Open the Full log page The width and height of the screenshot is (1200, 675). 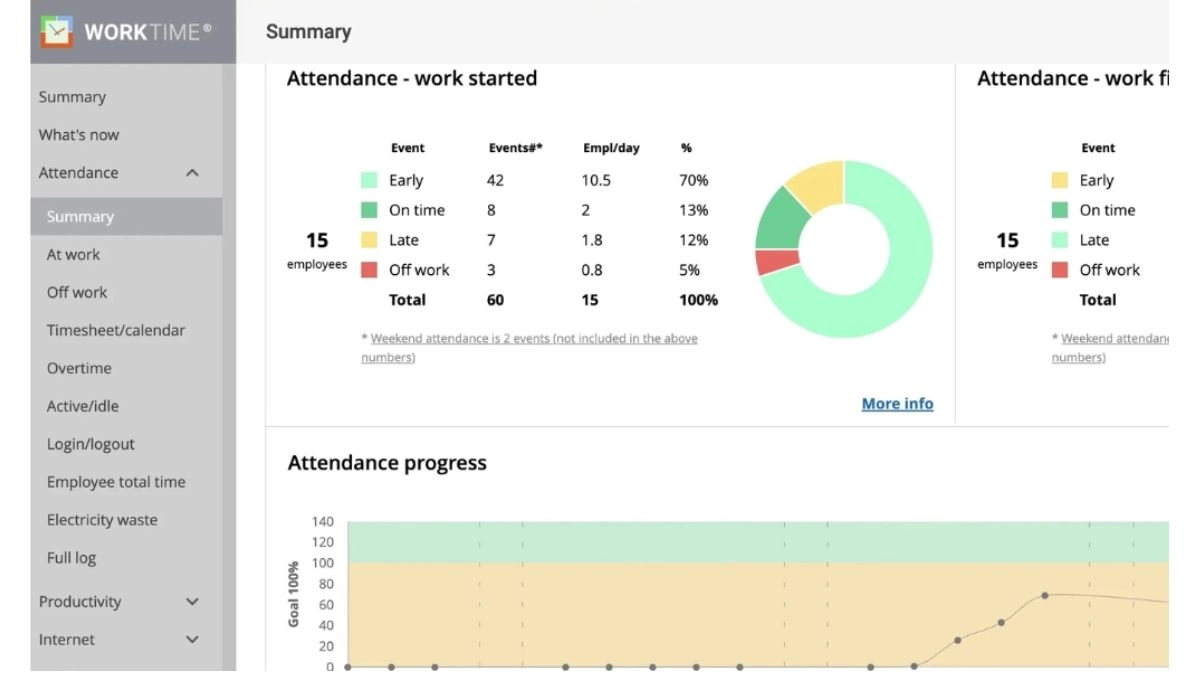click(x=72, y=559)
